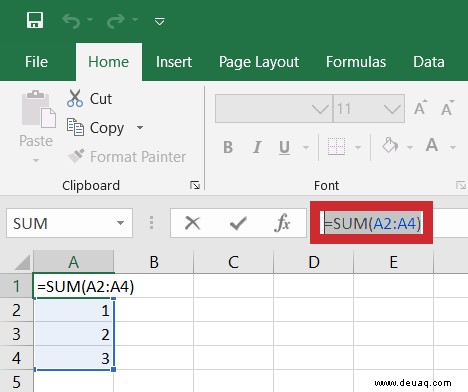
Task: Select column A header
Action: tap(73, 262)
